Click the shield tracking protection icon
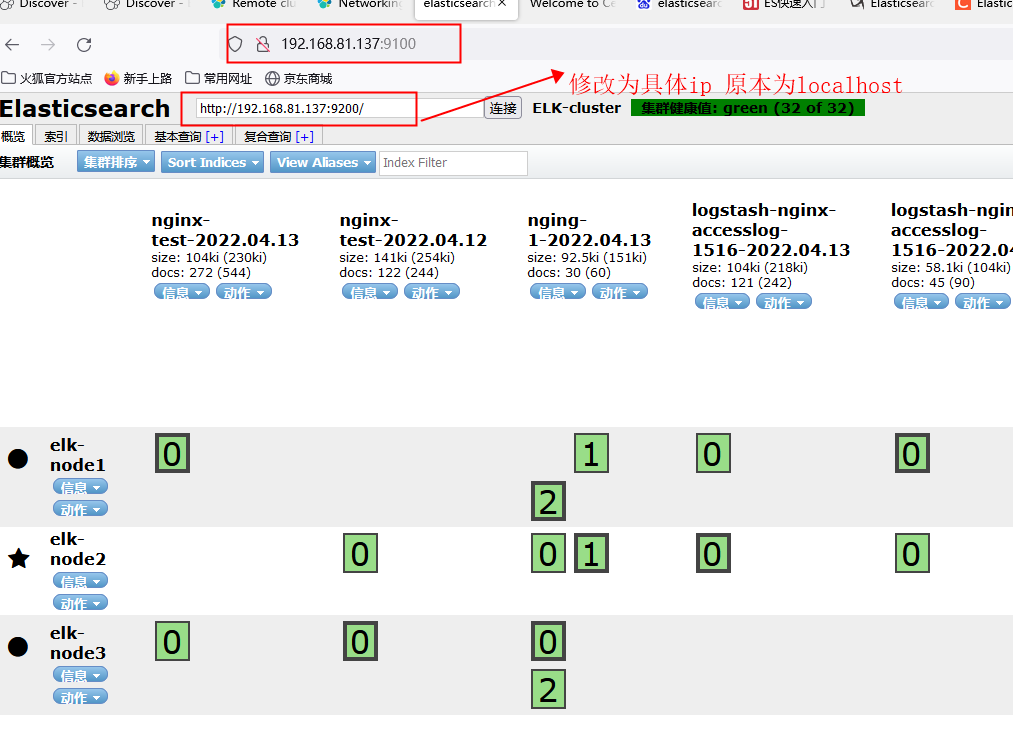The width and height of the screenshot is (1013, 734). 235,44
